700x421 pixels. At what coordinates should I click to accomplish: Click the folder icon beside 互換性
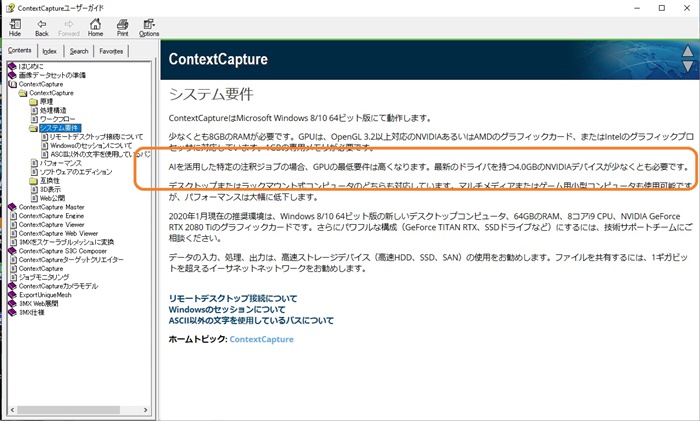pyautogui.click(x=33, y=180)
